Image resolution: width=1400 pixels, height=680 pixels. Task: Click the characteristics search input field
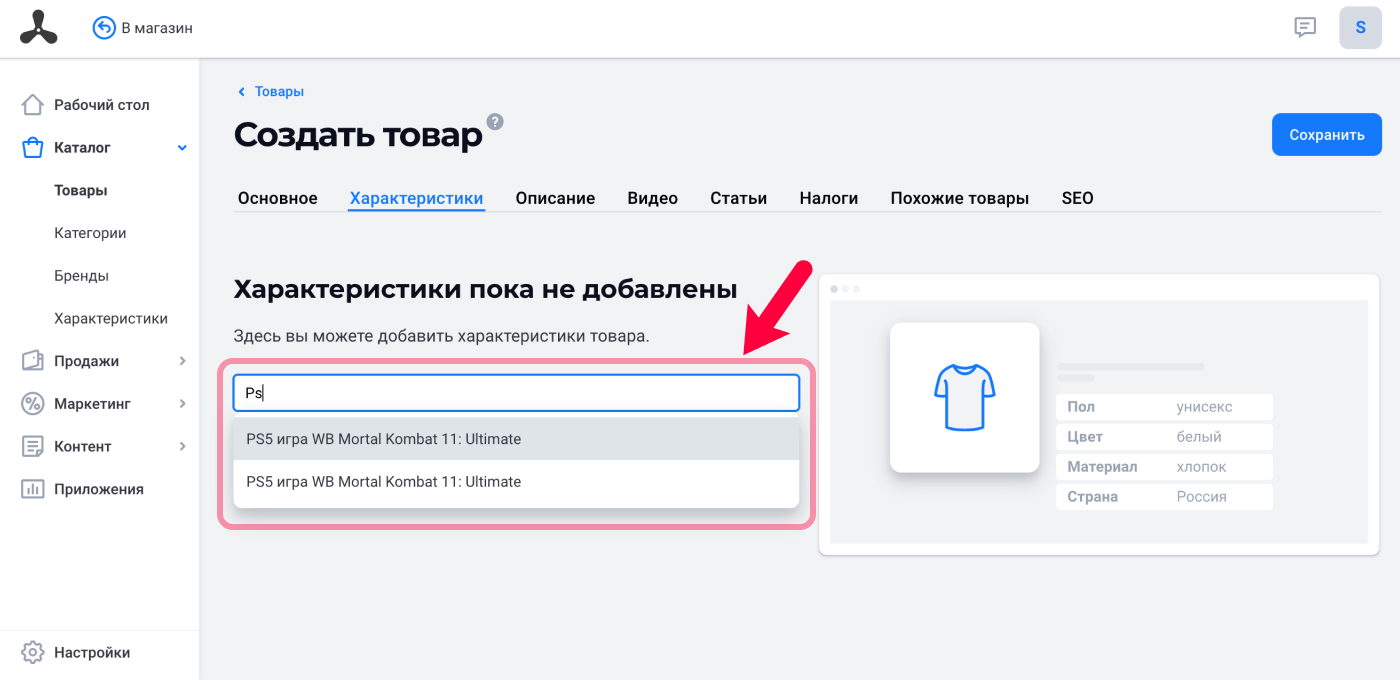click(516, 393)
